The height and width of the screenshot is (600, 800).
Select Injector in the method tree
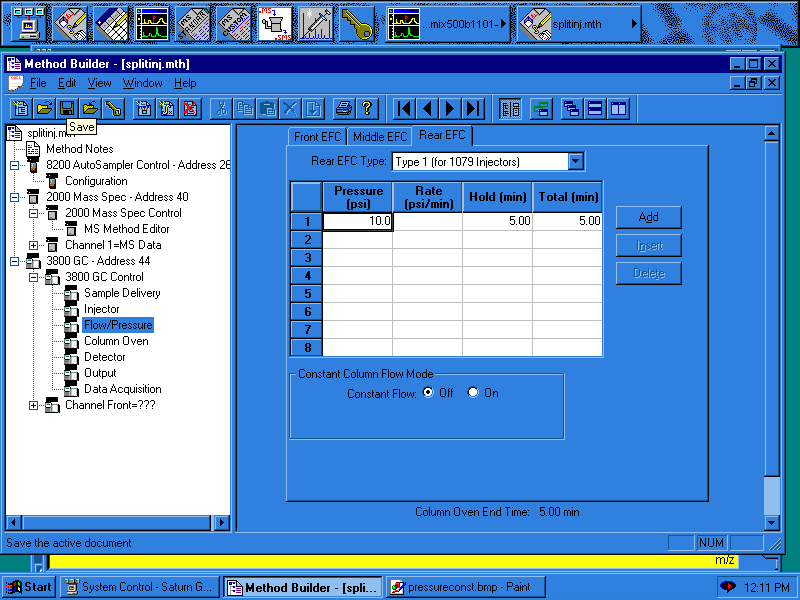[102, 309]
